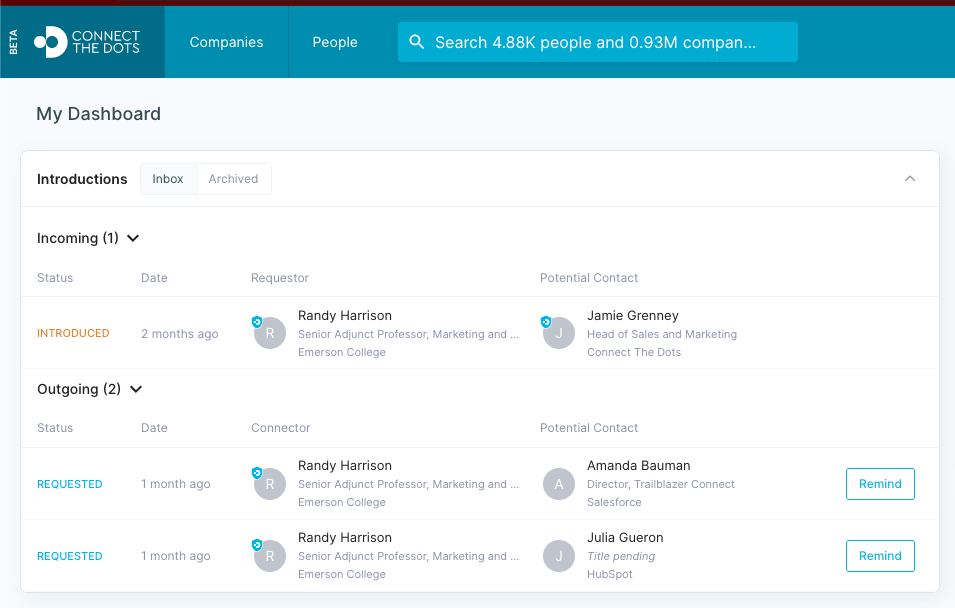Click the Salesforce company text

(614, 502)
